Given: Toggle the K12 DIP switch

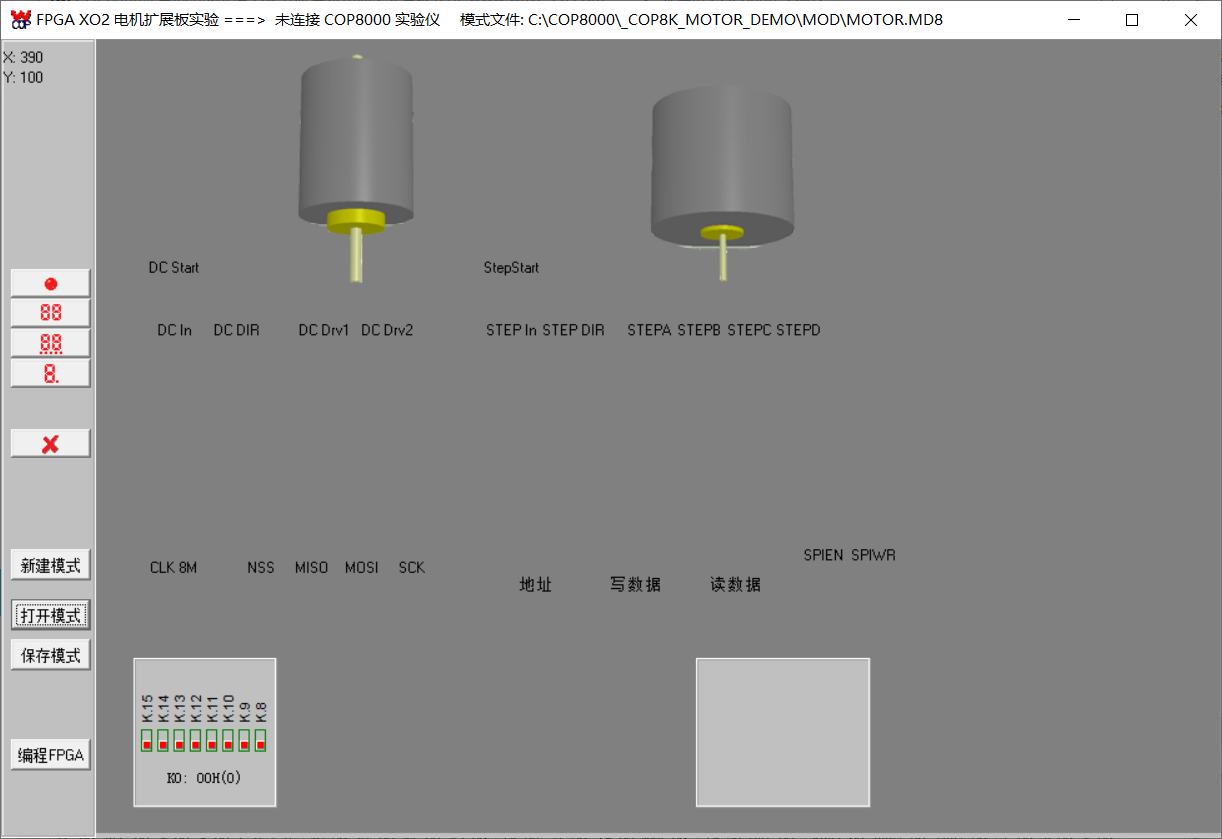Looking at the screenshot, I should [196, 741].
